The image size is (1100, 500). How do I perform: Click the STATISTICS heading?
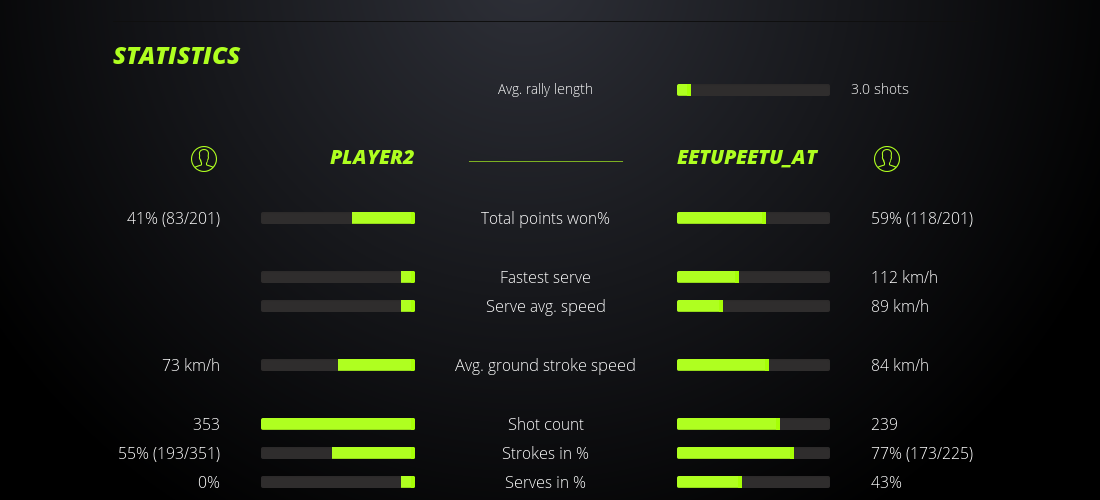177,56
